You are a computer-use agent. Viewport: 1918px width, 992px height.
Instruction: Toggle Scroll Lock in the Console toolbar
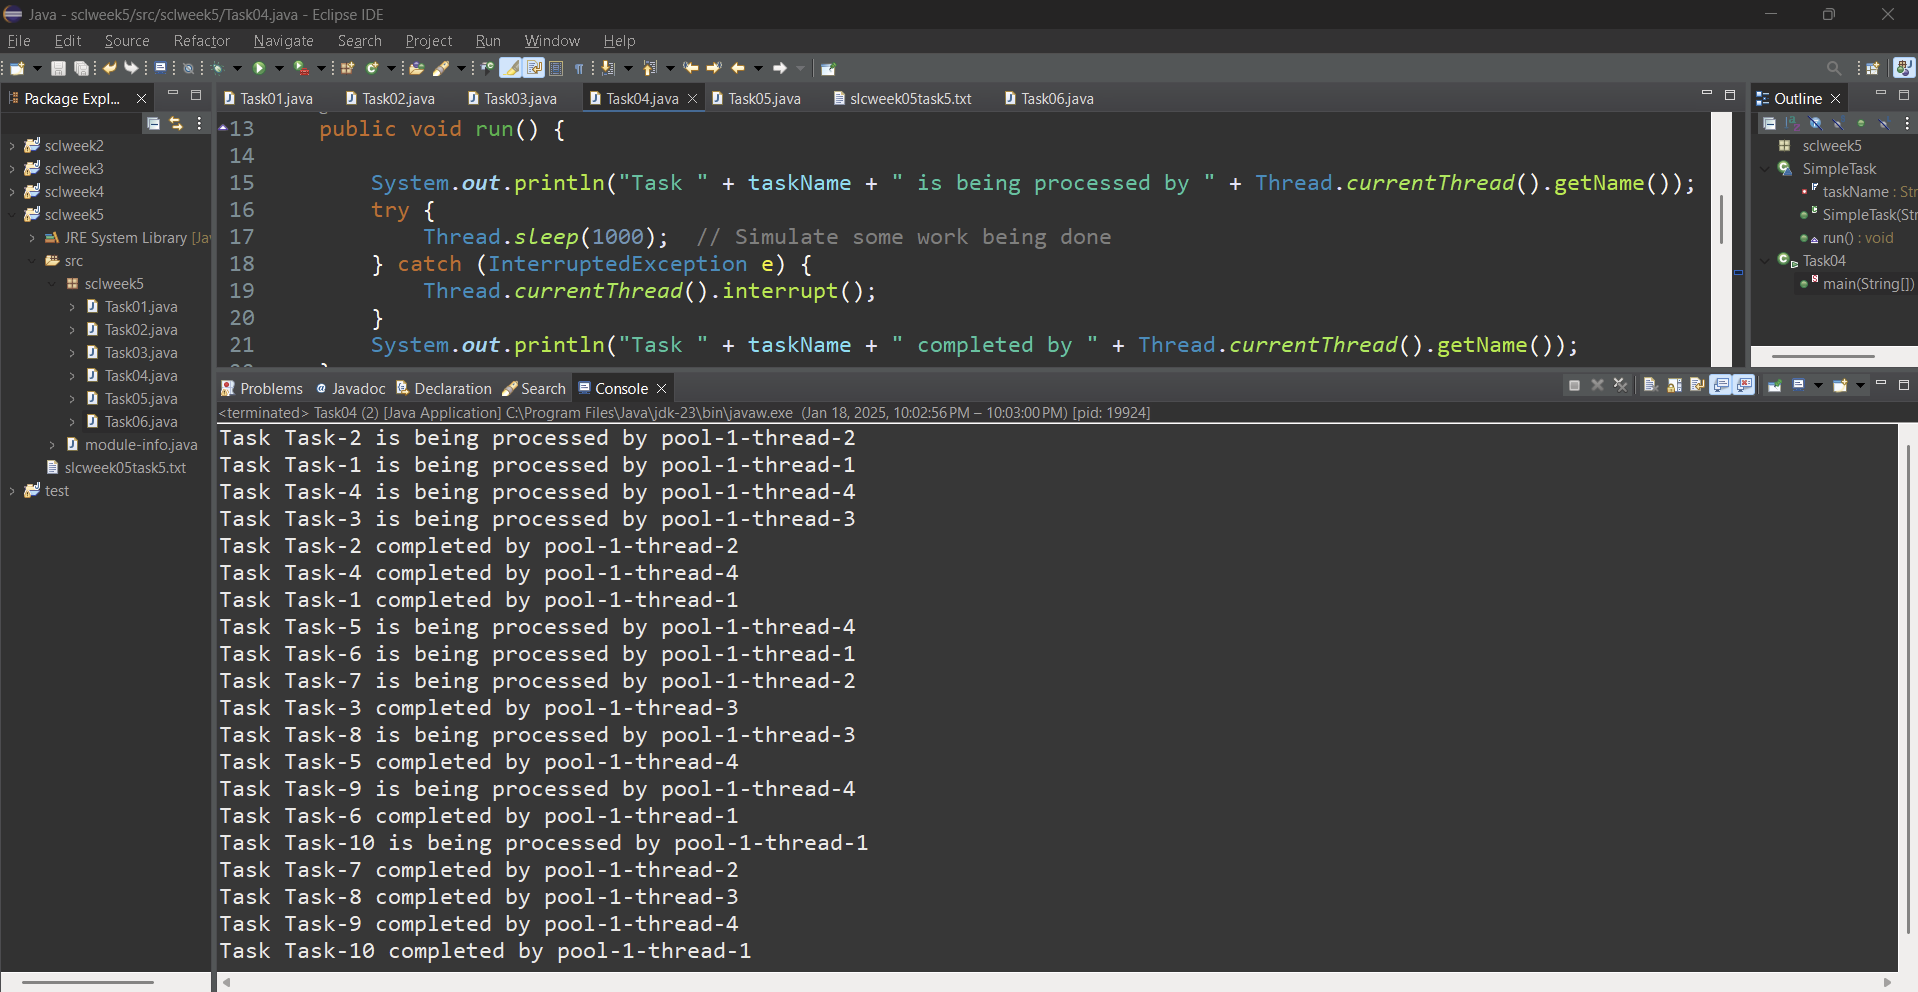(x=1674, y=386)
